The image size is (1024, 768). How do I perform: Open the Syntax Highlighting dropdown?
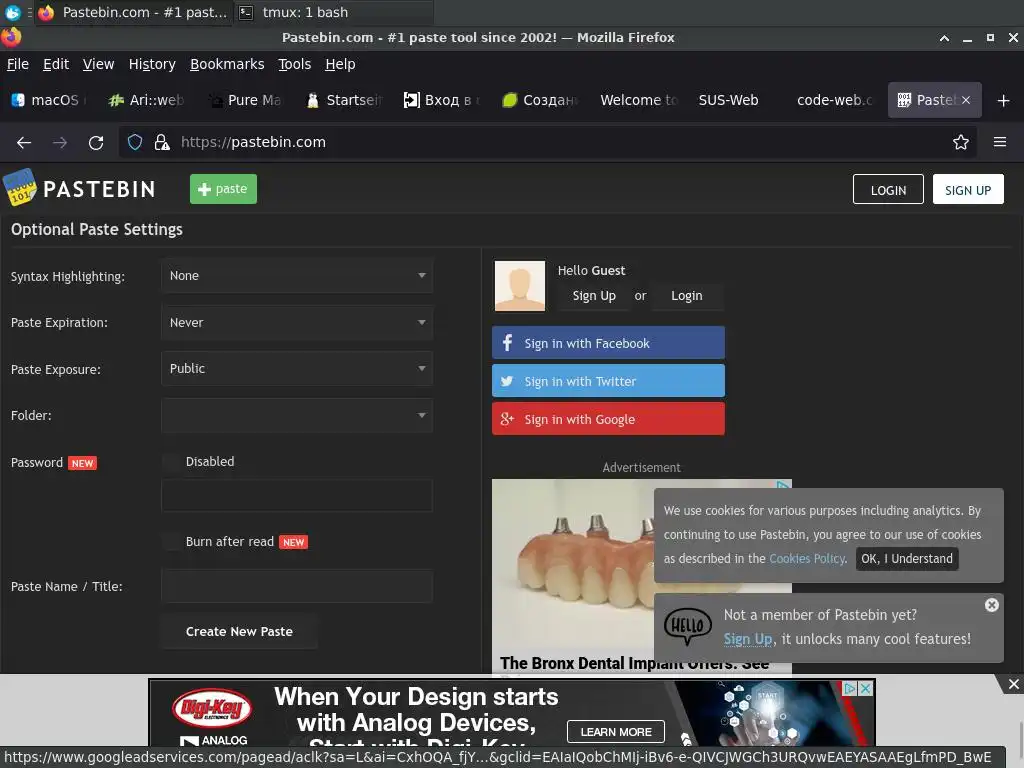point(297,276)
